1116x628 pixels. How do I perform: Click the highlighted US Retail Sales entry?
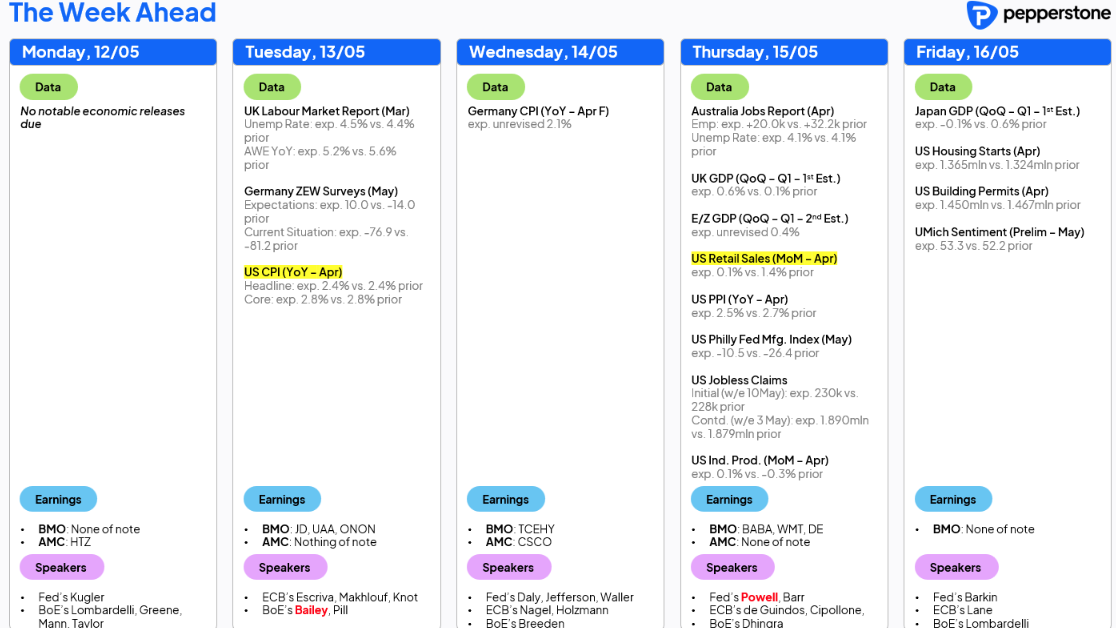click(764, 258)
